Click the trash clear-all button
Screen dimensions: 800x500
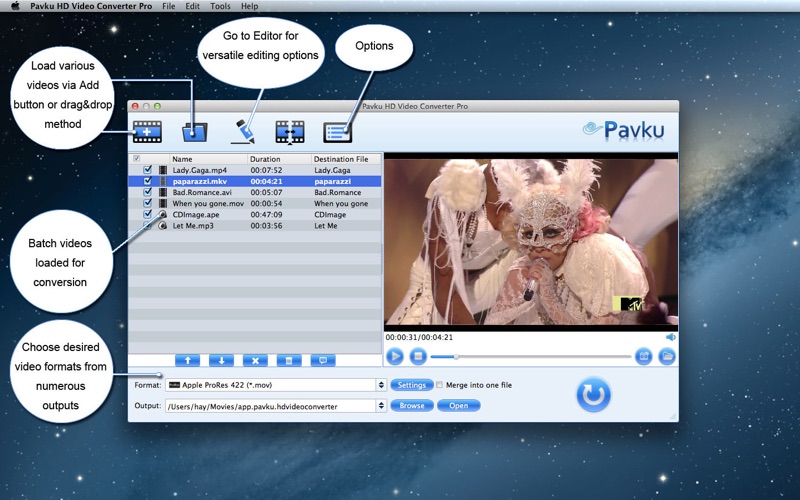coord(289,361)
